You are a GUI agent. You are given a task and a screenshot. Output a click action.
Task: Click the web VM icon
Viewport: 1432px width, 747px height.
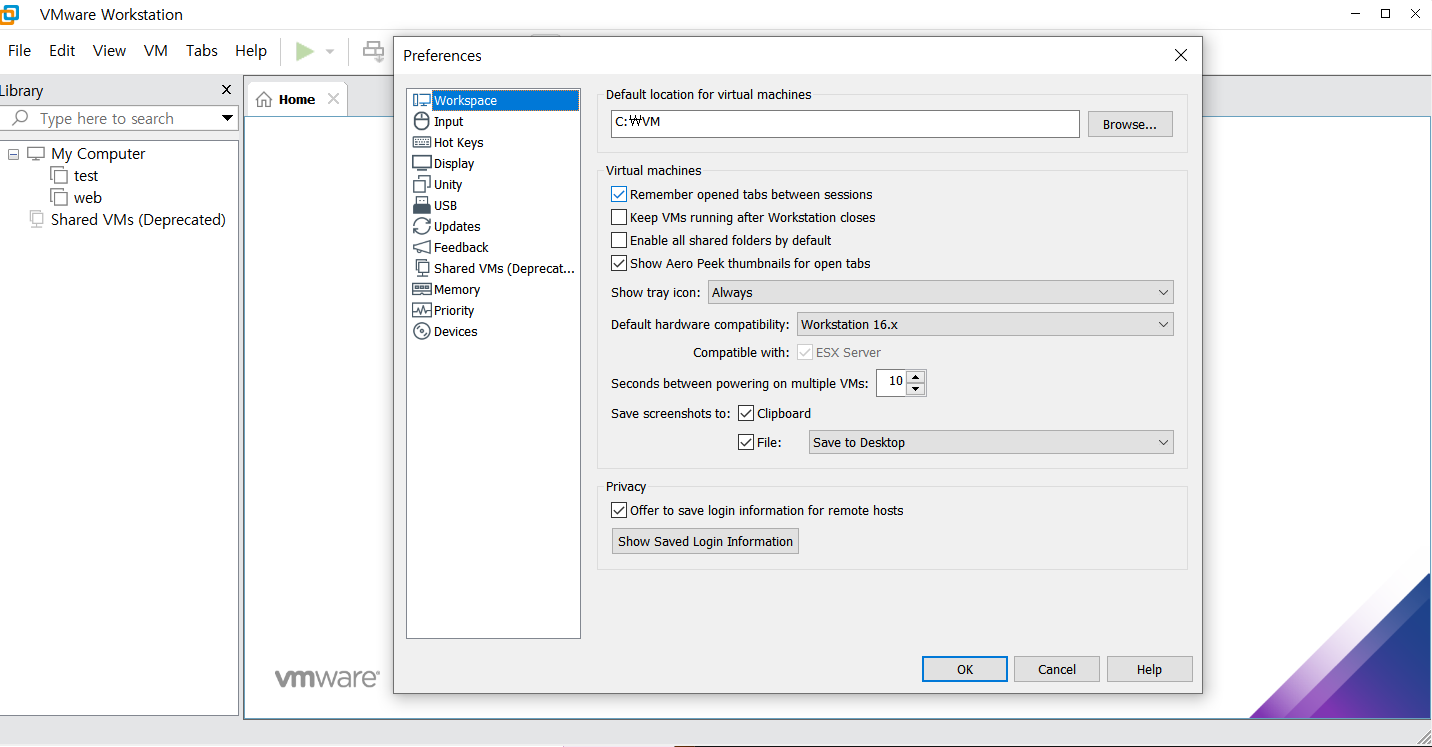(x=59, y=197)
